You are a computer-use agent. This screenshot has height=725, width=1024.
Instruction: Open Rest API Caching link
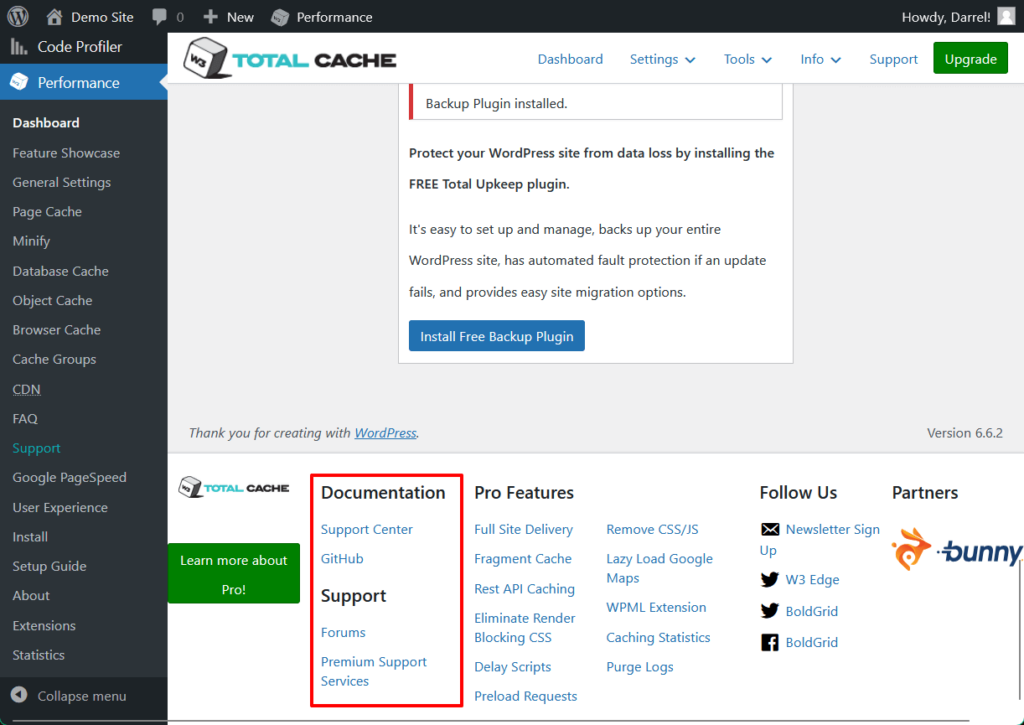[x=524, y=588]
